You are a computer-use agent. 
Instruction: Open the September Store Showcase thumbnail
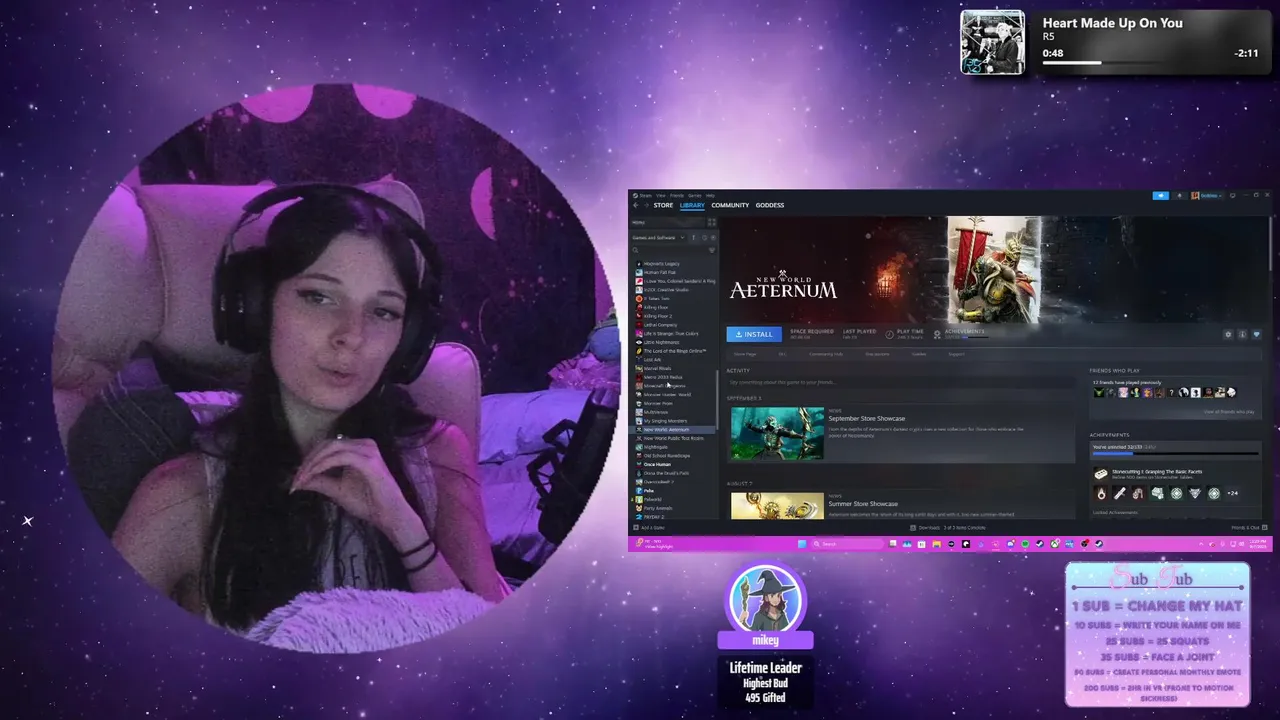click(x=777, y=433)
